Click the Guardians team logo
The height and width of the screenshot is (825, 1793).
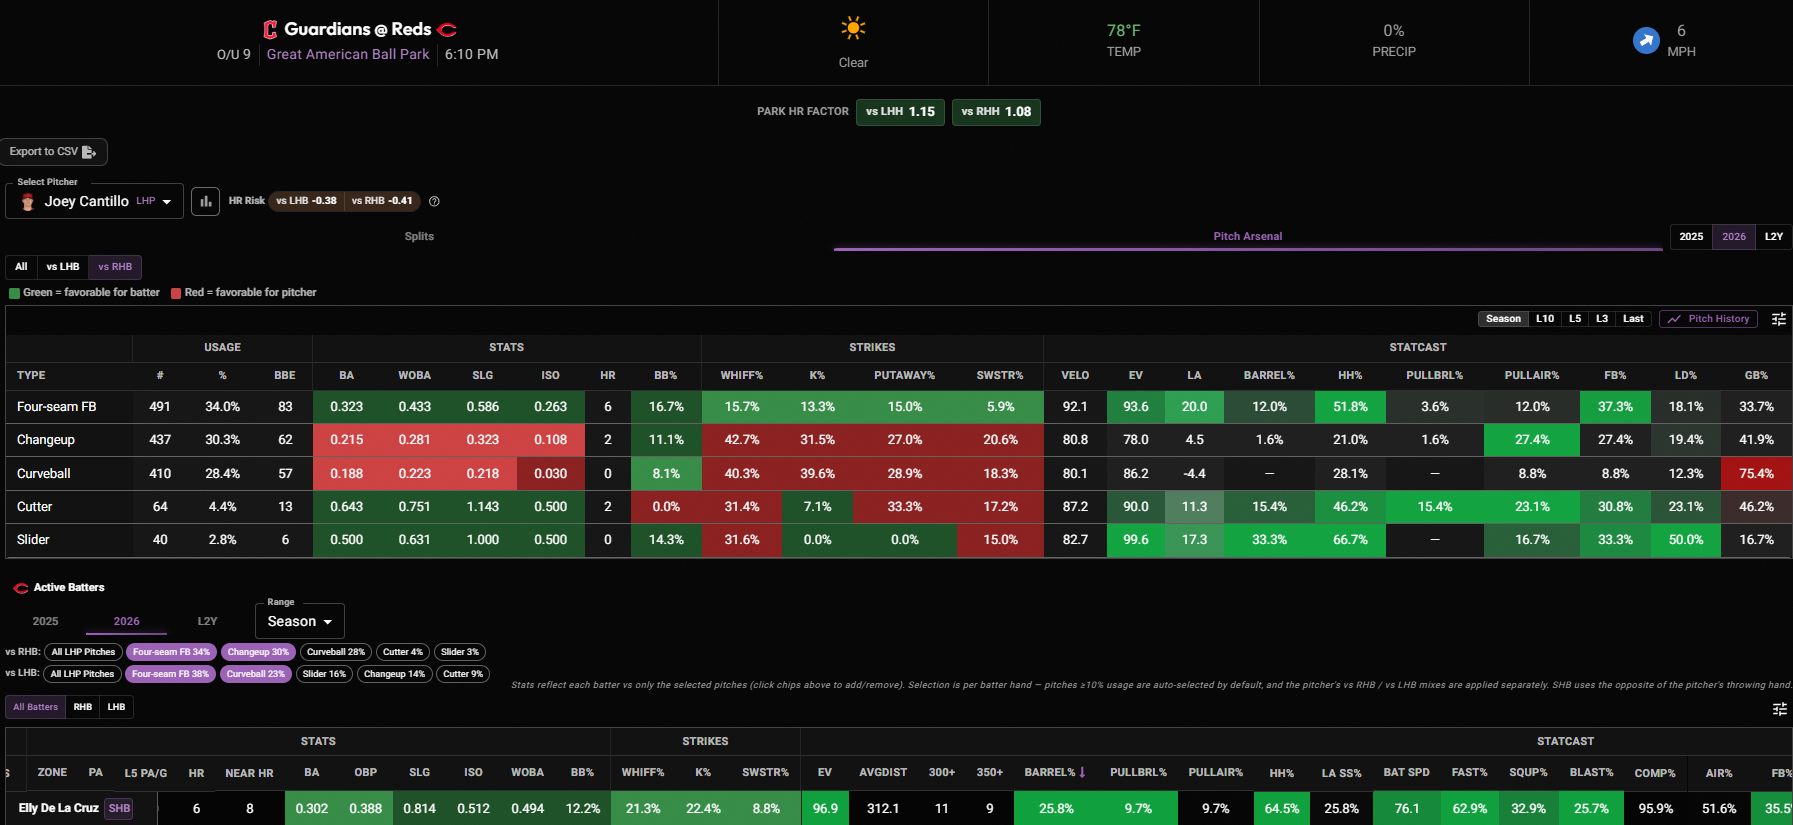tap(270, 29)
